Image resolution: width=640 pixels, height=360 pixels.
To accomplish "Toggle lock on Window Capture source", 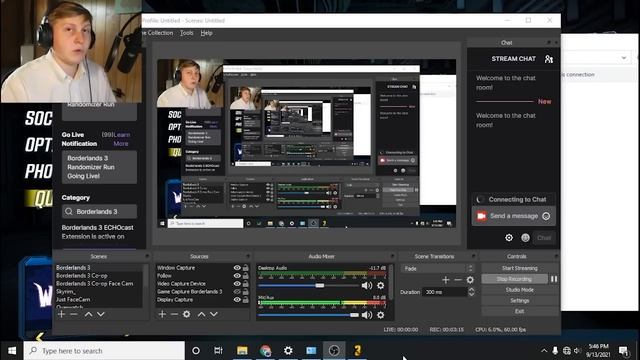I will pyautogui.click(x=246, y=268).
